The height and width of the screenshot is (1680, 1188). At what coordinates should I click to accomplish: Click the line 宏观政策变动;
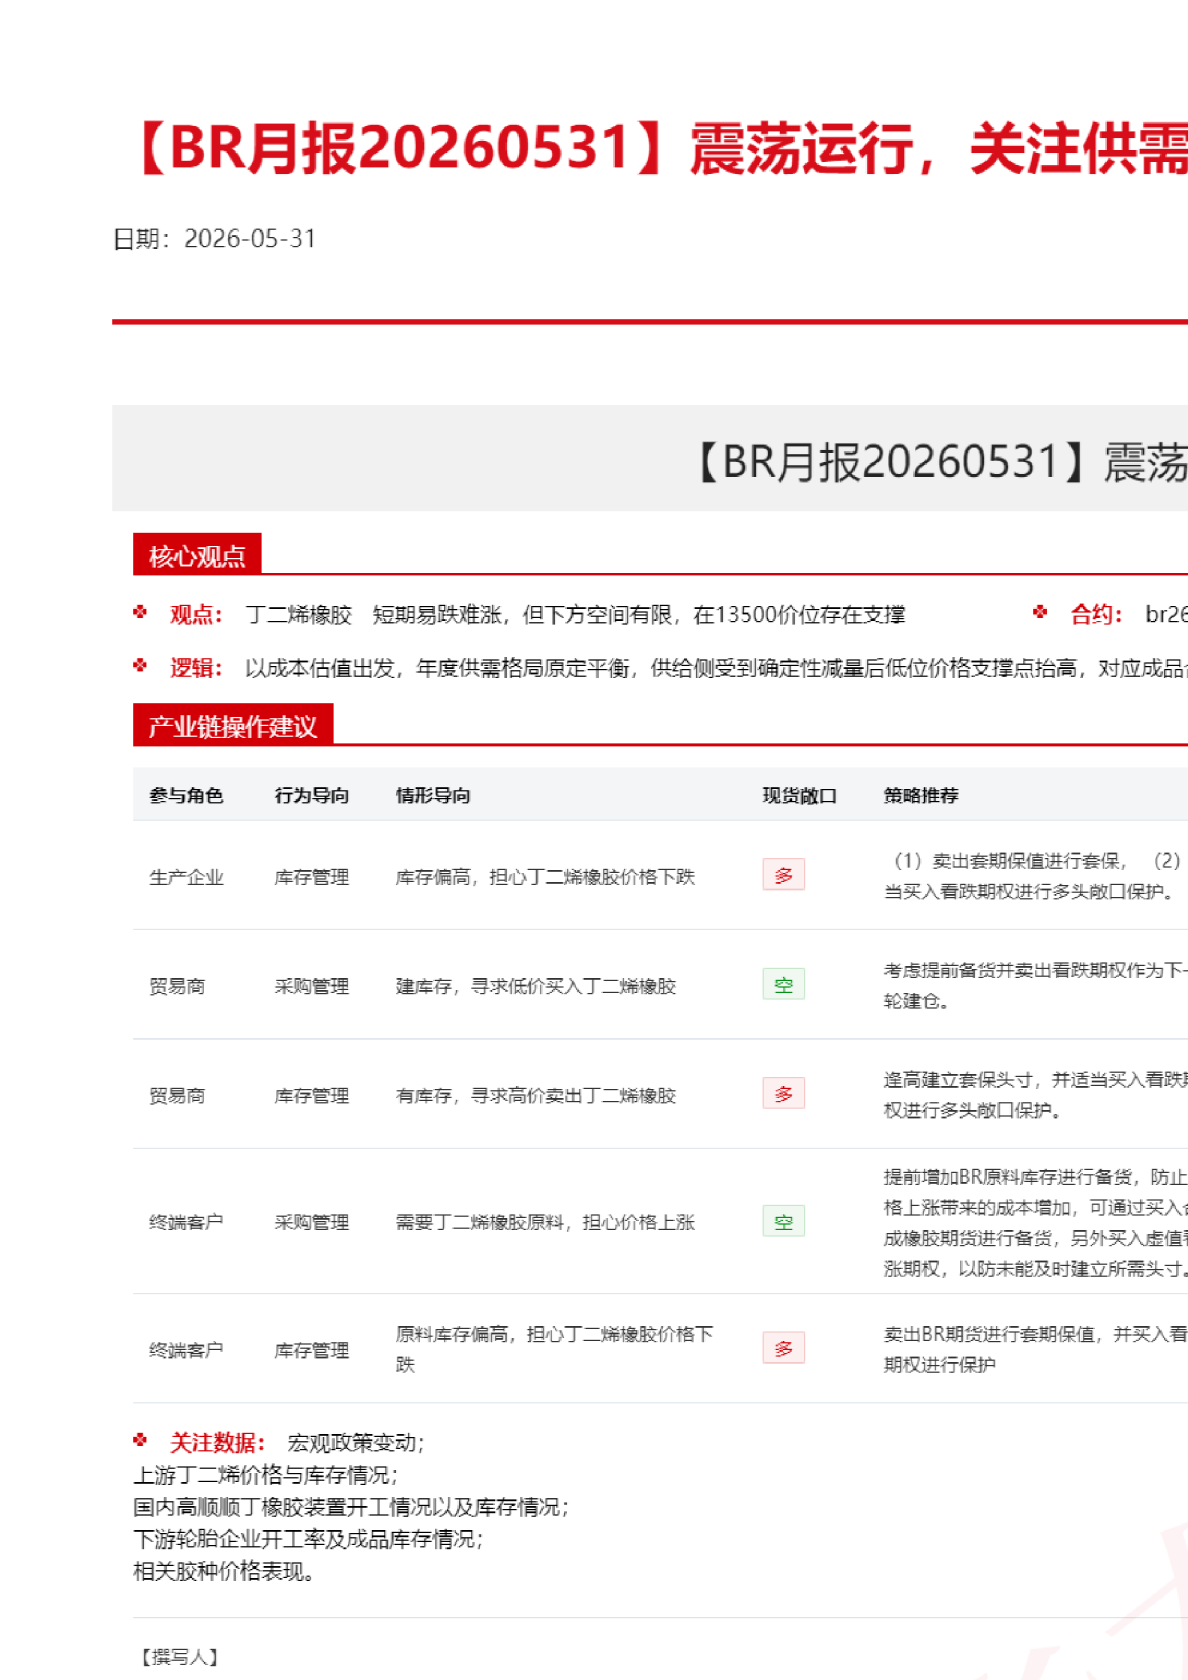tap(356, 1443)
